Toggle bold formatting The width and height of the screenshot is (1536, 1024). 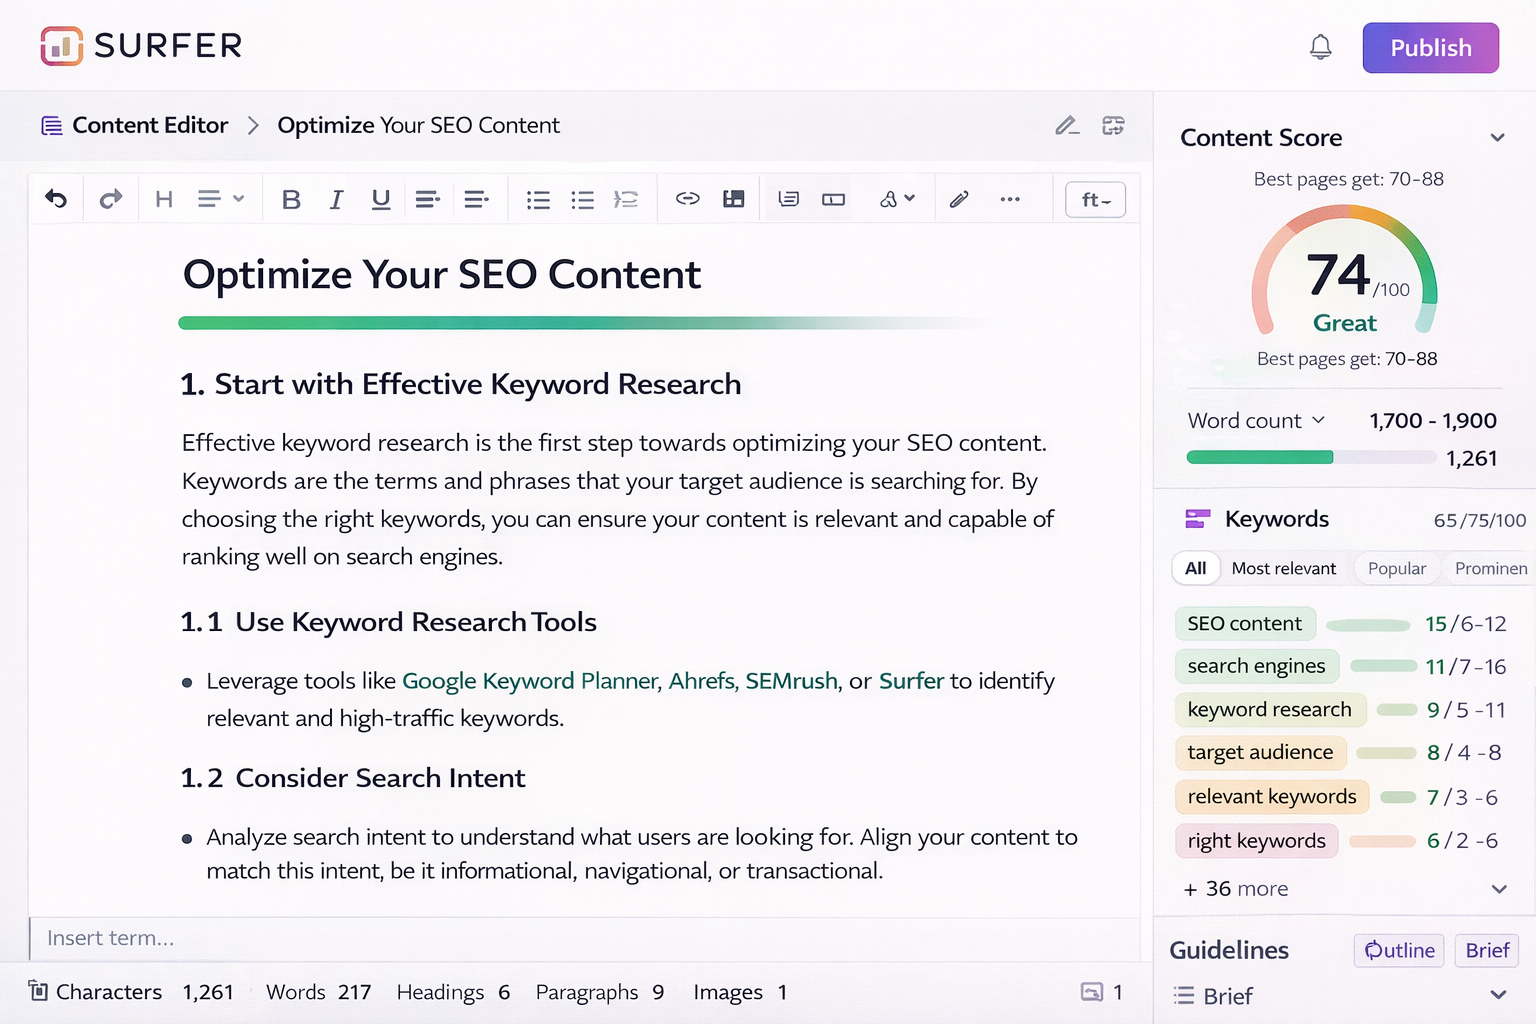291,199
